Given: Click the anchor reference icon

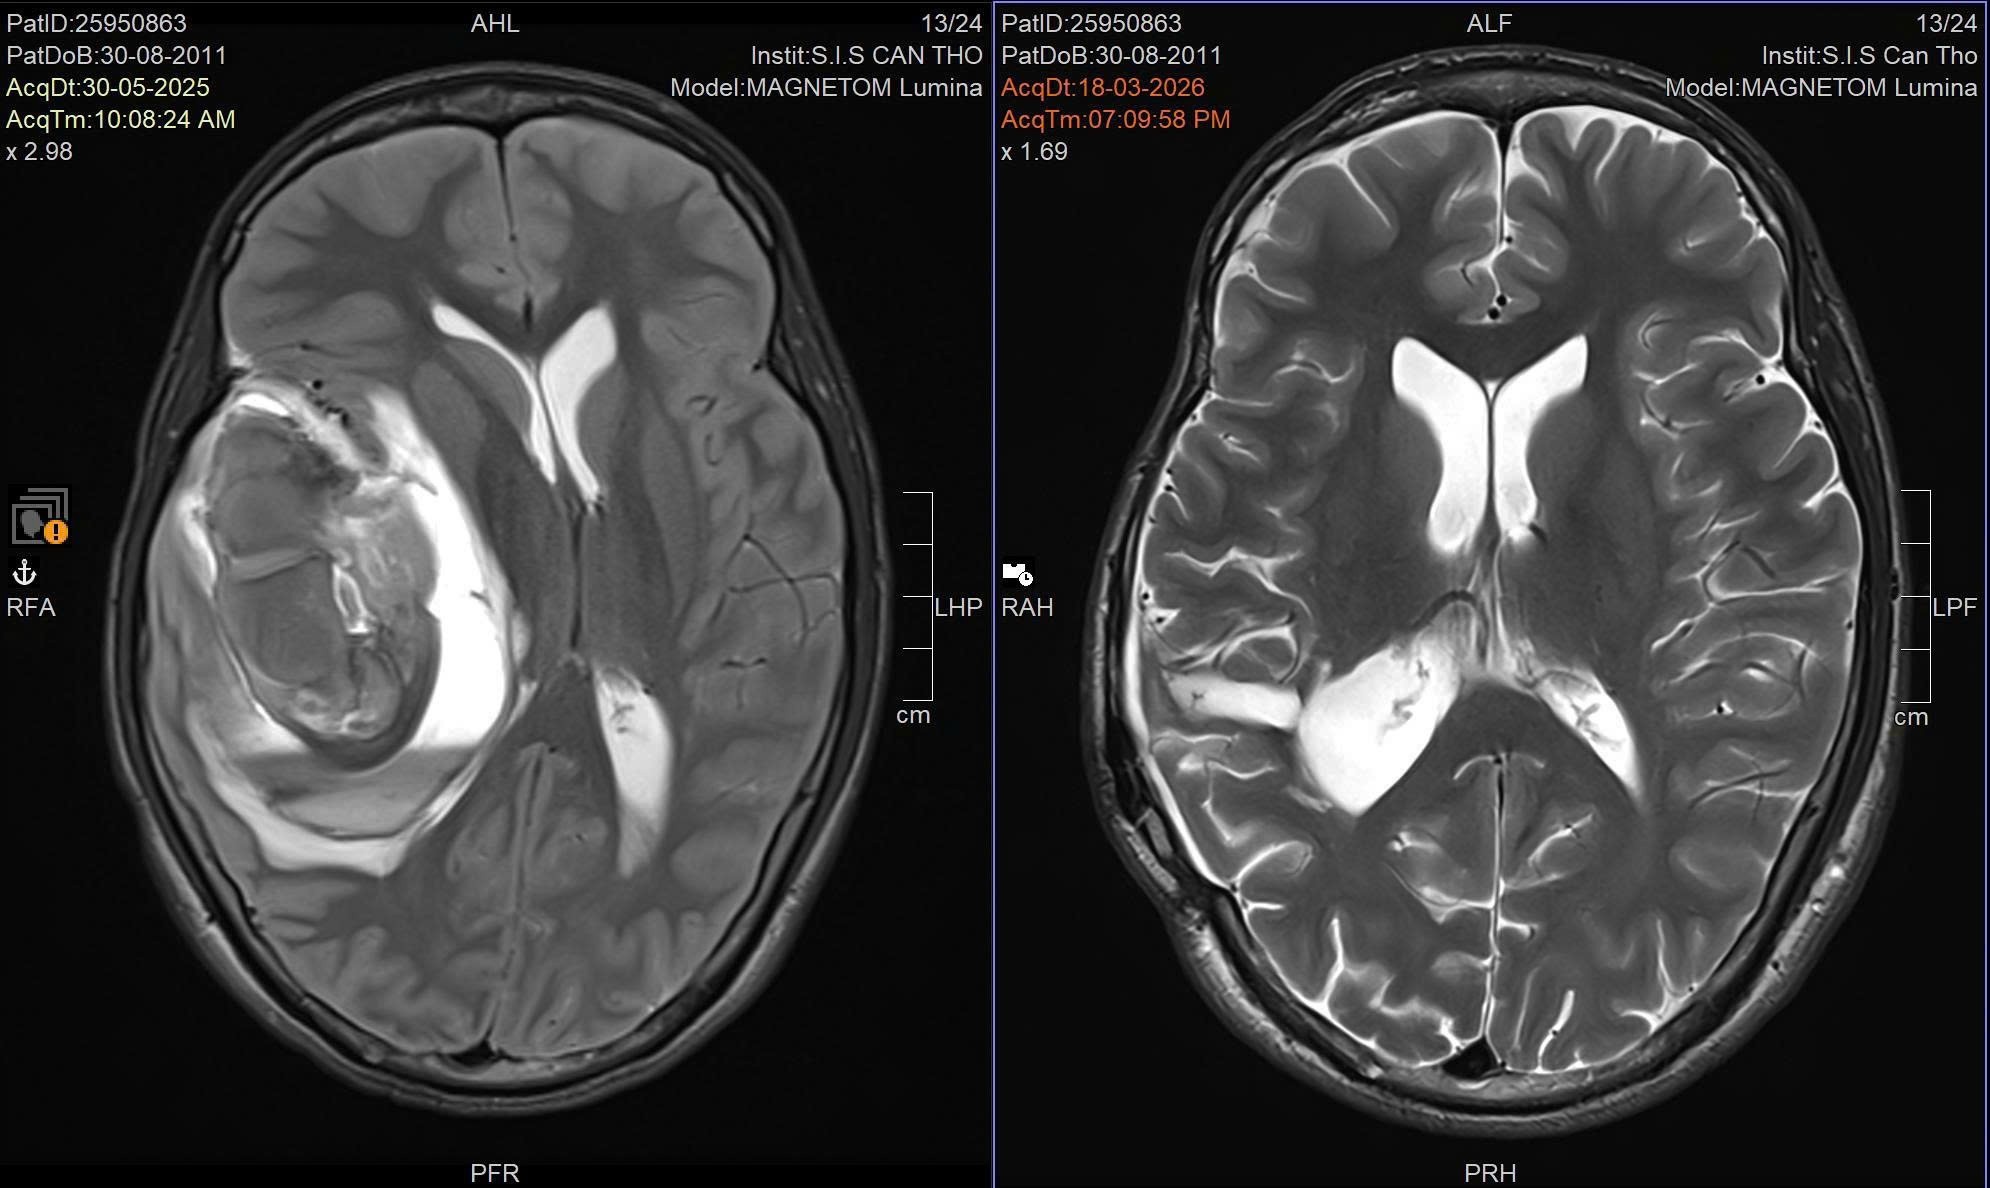Looking at the screenshot, I should (24, 573).
